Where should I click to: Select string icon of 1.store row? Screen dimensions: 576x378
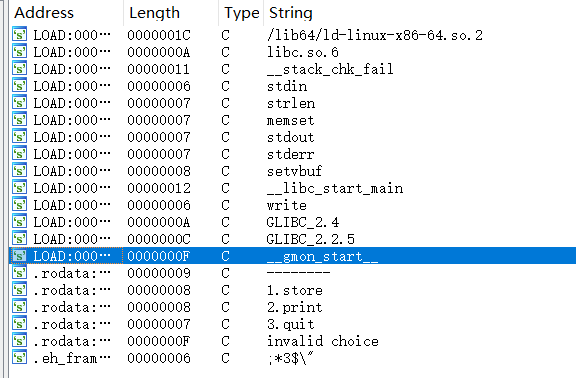tap(19, 290)
